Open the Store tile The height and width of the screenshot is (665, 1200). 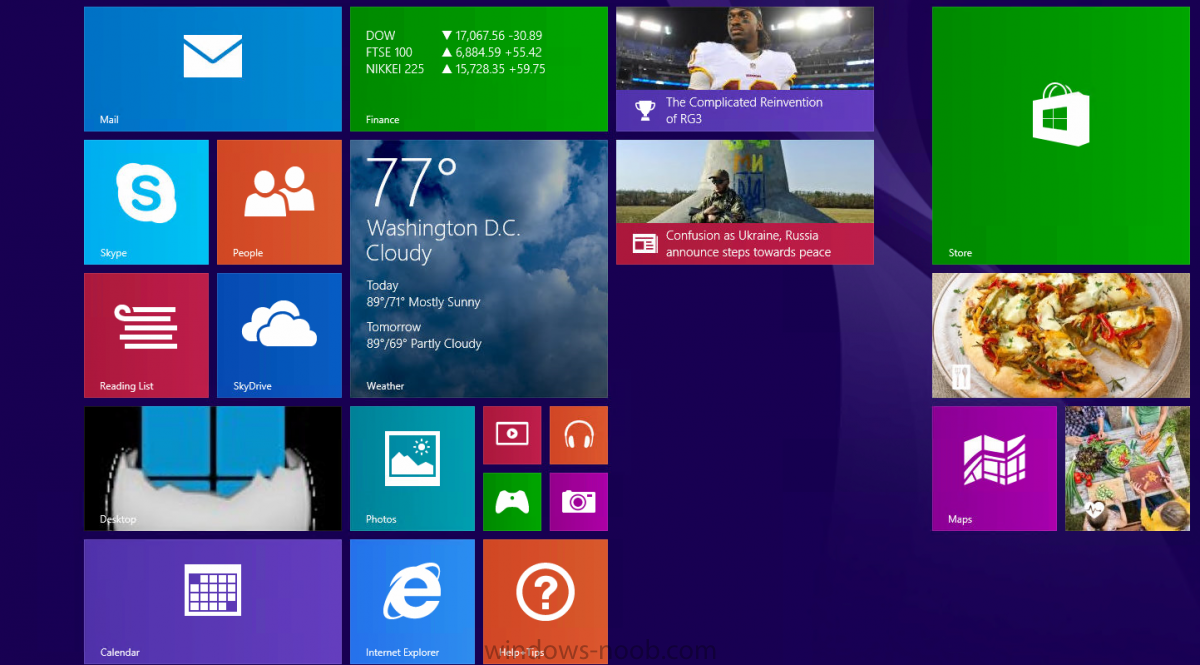point(1061,136)
